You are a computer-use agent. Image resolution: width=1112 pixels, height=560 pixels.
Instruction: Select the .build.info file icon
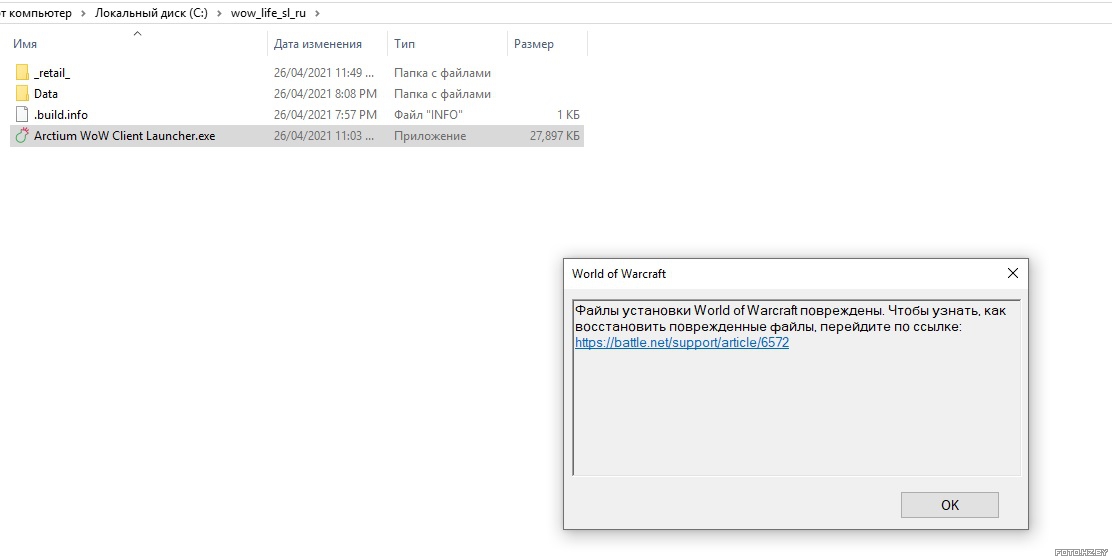[22, 114]
